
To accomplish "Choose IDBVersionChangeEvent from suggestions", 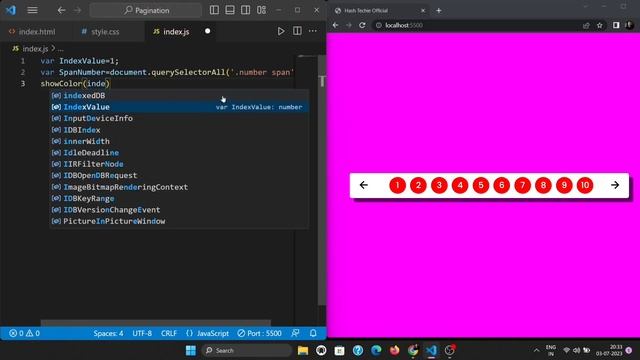I will (x=179, y=210).
